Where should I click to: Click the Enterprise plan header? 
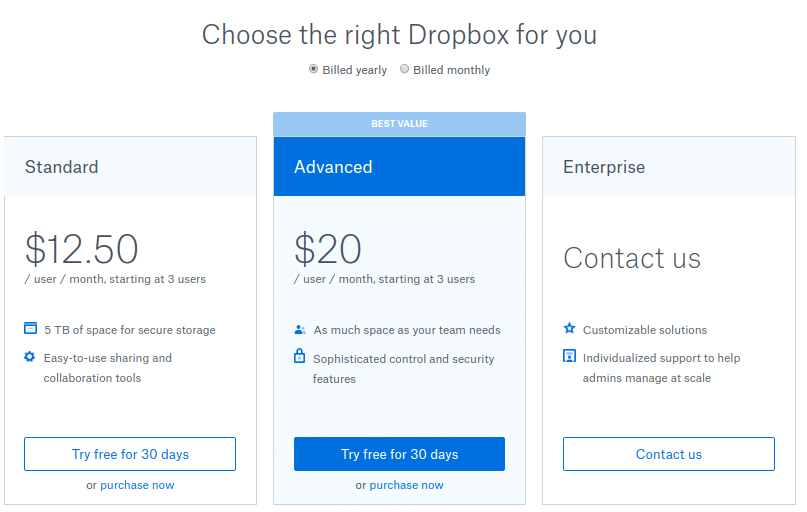point(604,167)
